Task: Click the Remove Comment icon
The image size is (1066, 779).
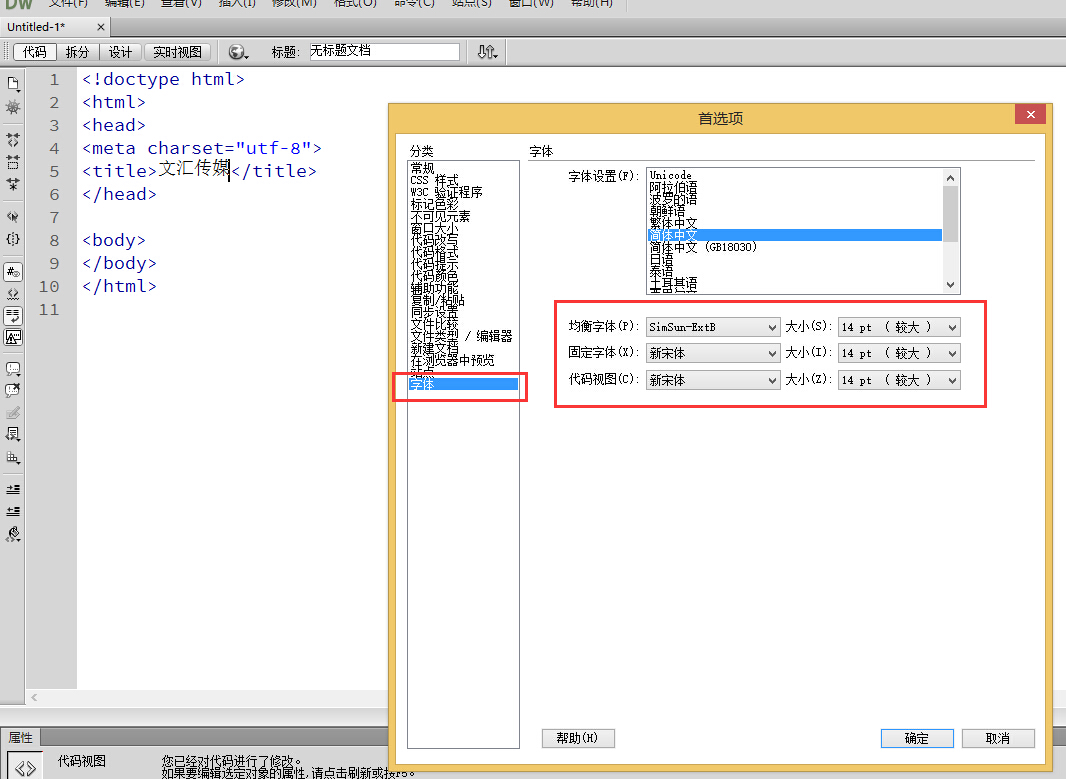Action: click(13, 391)
